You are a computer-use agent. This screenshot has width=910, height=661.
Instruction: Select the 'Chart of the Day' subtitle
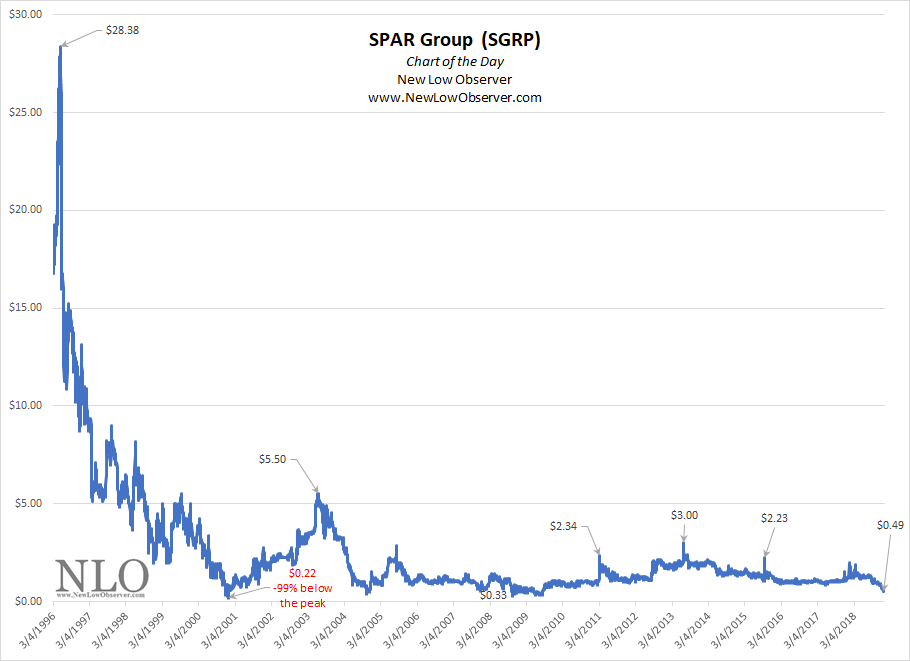click(455, 61)
